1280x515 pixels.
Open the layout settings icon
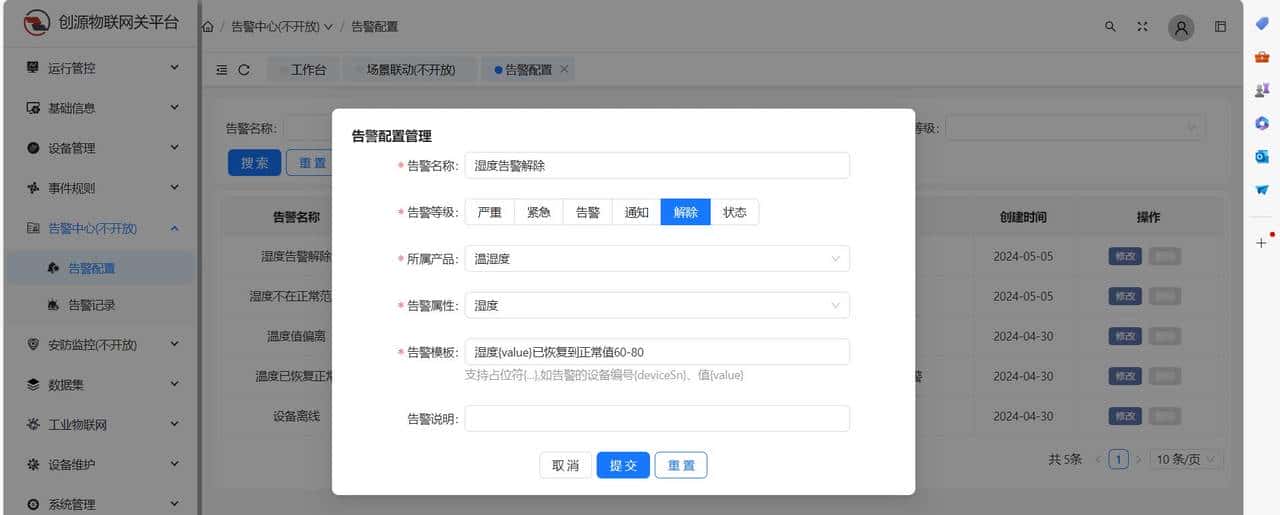point(1221,27)
